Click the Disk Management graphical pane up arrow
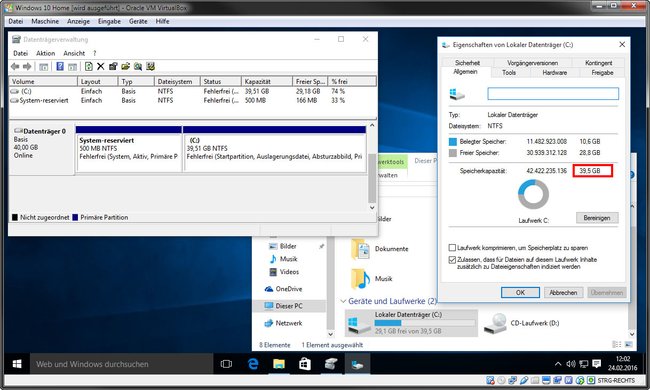 pos(372,125)
